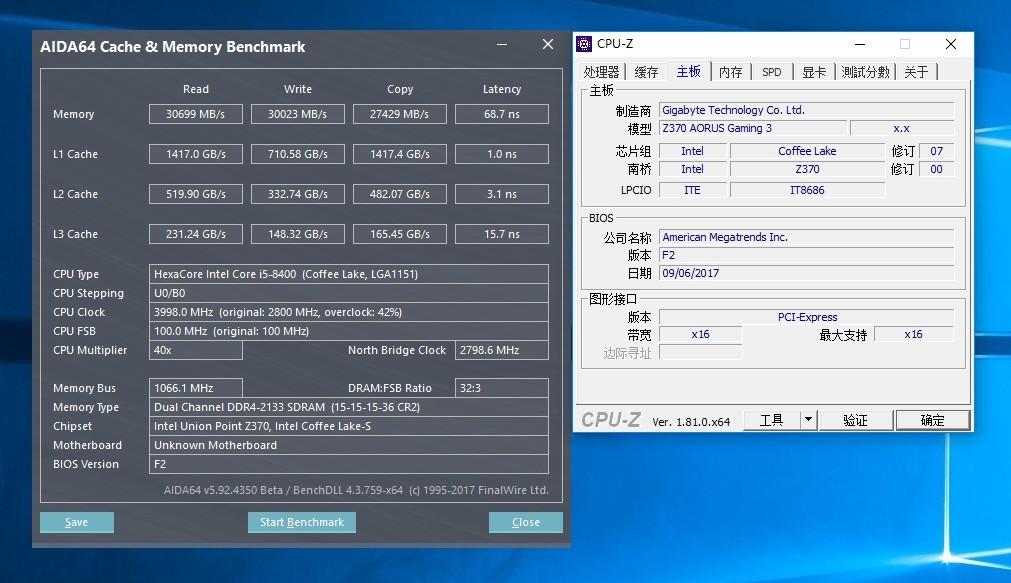Open the 測試分數 tab in CPU-Z

865,72
